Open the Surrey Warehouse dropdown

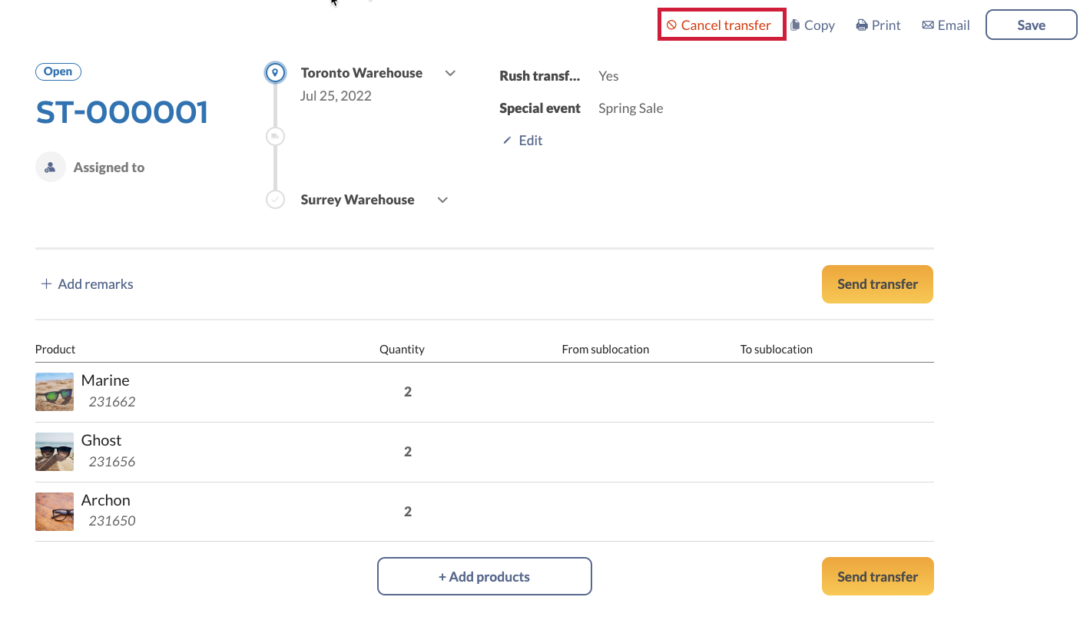[x=442, y=199]
